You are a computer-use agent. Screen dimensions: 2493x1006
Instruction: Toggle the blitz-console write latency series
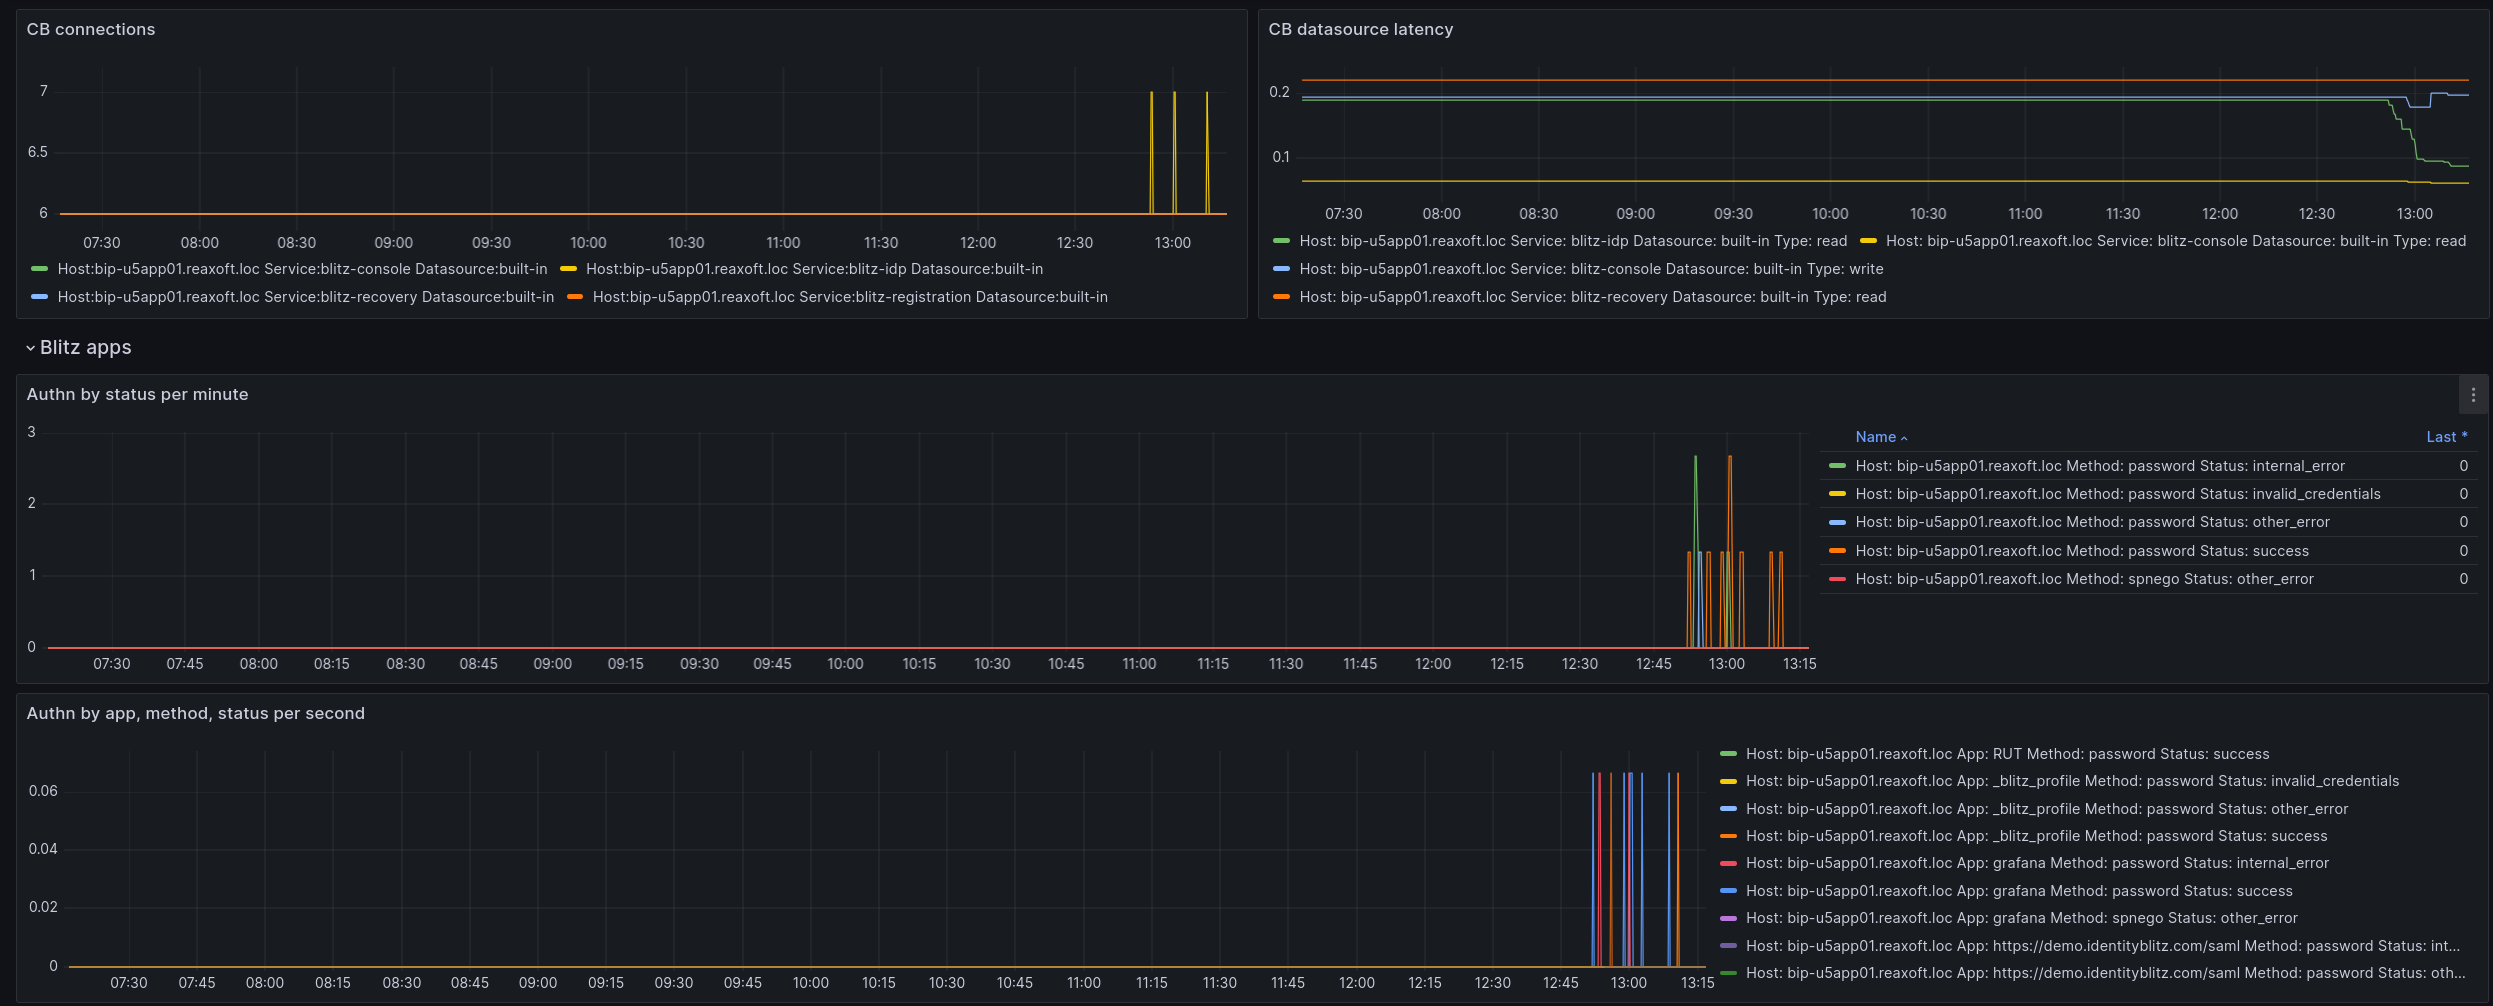1589,268
